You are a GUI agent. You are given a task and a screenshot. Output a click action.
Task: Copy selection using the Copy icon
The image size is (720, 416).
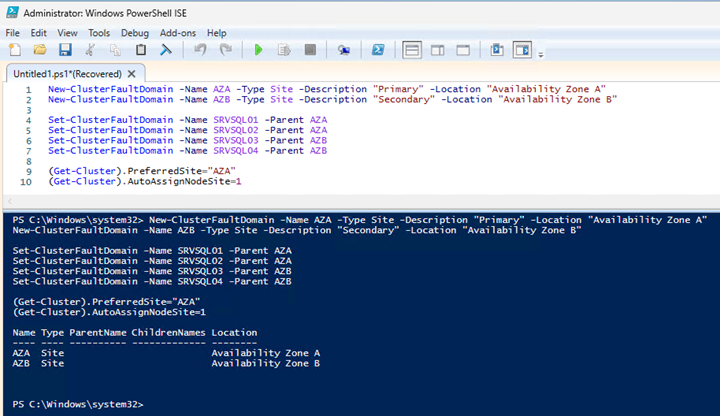point(115,50)
